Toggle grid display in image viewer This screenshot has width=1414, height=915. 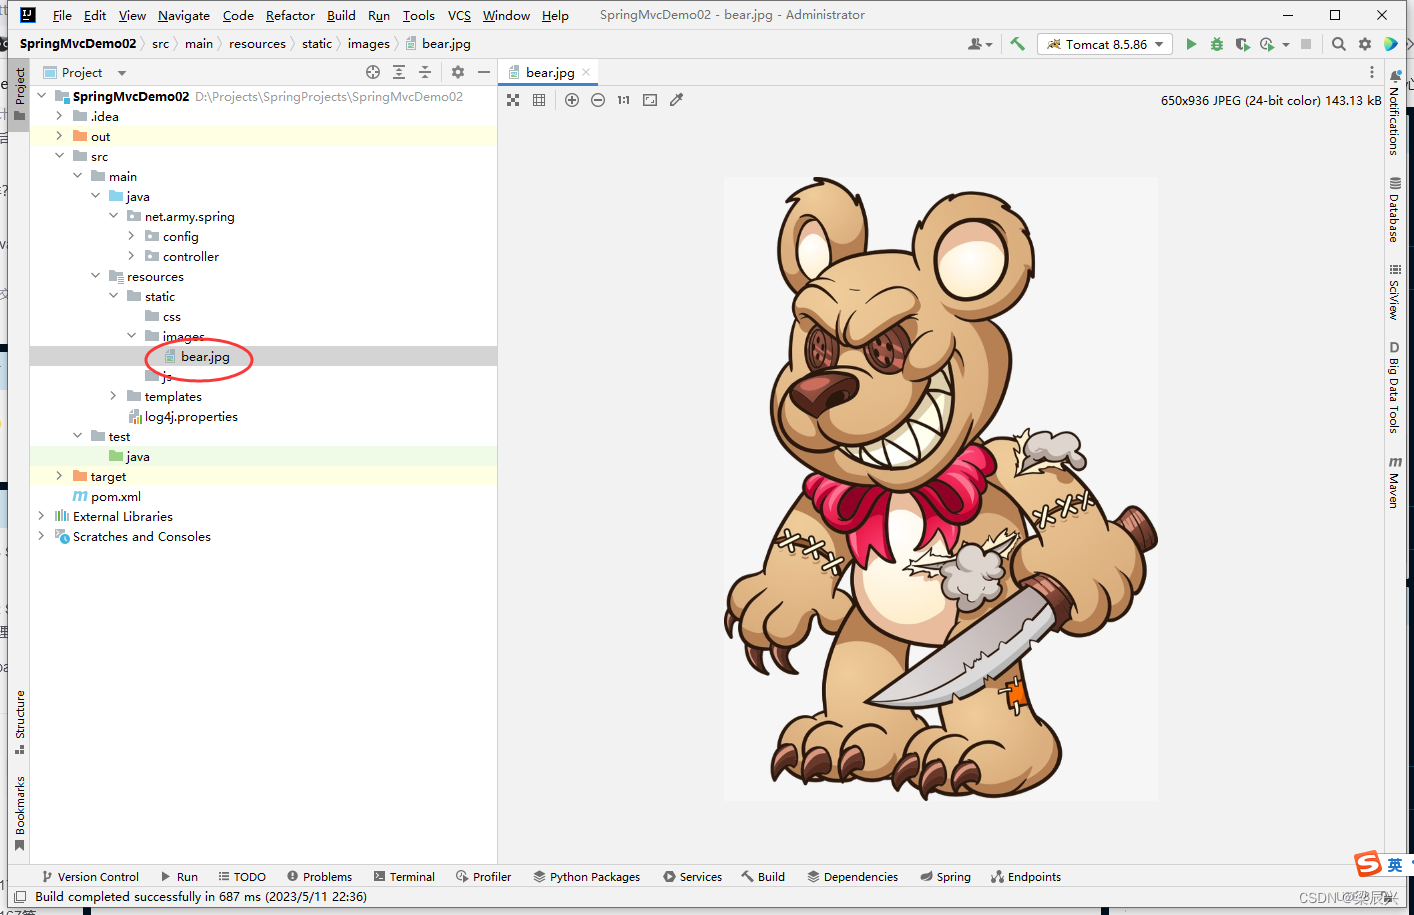[539, 100]
